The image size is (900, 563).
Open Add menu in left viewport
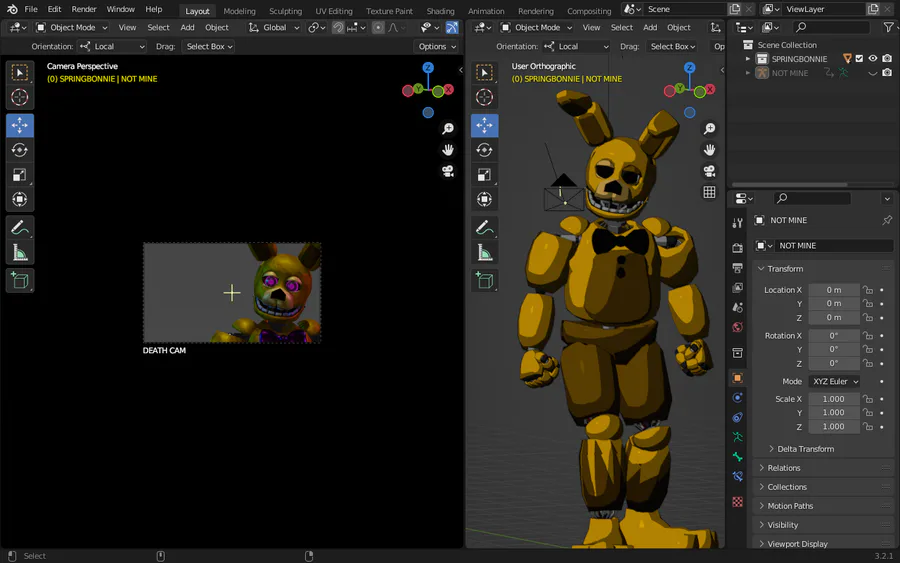[187, 28]
